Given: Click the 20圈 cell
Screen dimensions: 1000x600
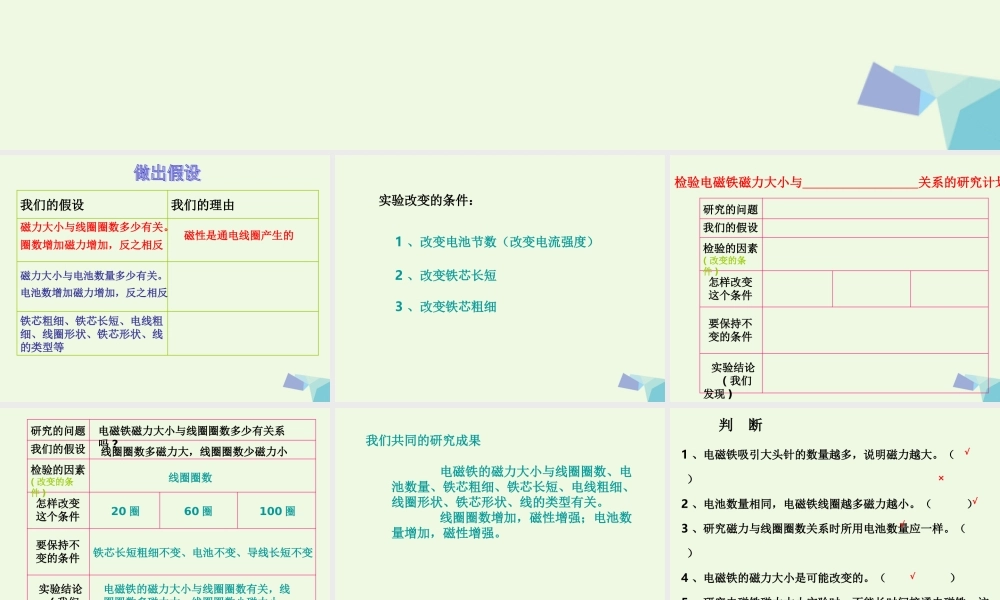Looking at the screenshot, I should (125, 511).
